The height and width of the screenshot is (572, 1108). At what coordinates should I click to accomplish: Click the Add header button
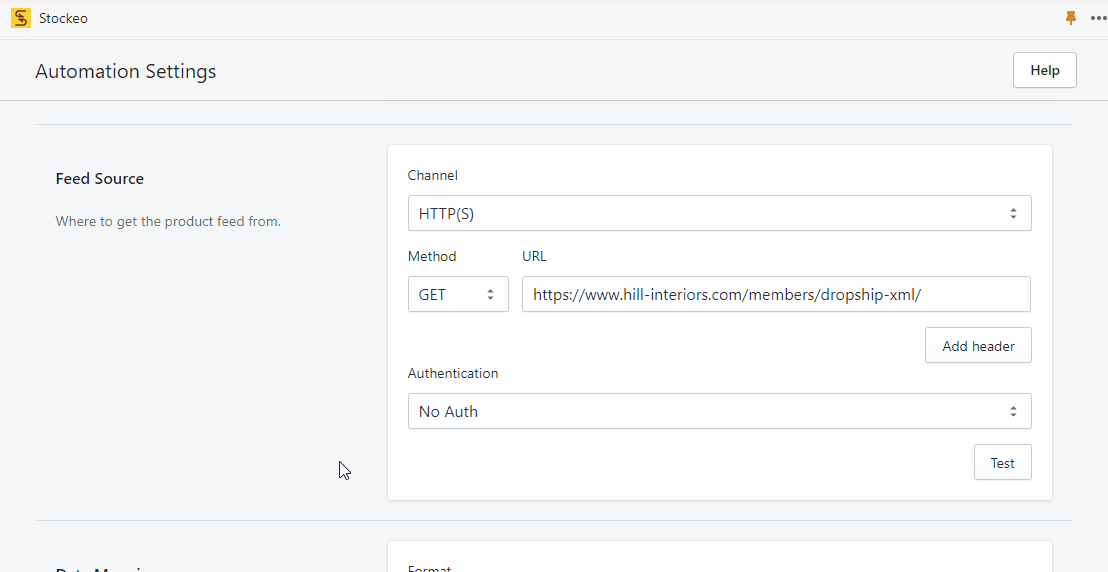[x=978, y=346]
